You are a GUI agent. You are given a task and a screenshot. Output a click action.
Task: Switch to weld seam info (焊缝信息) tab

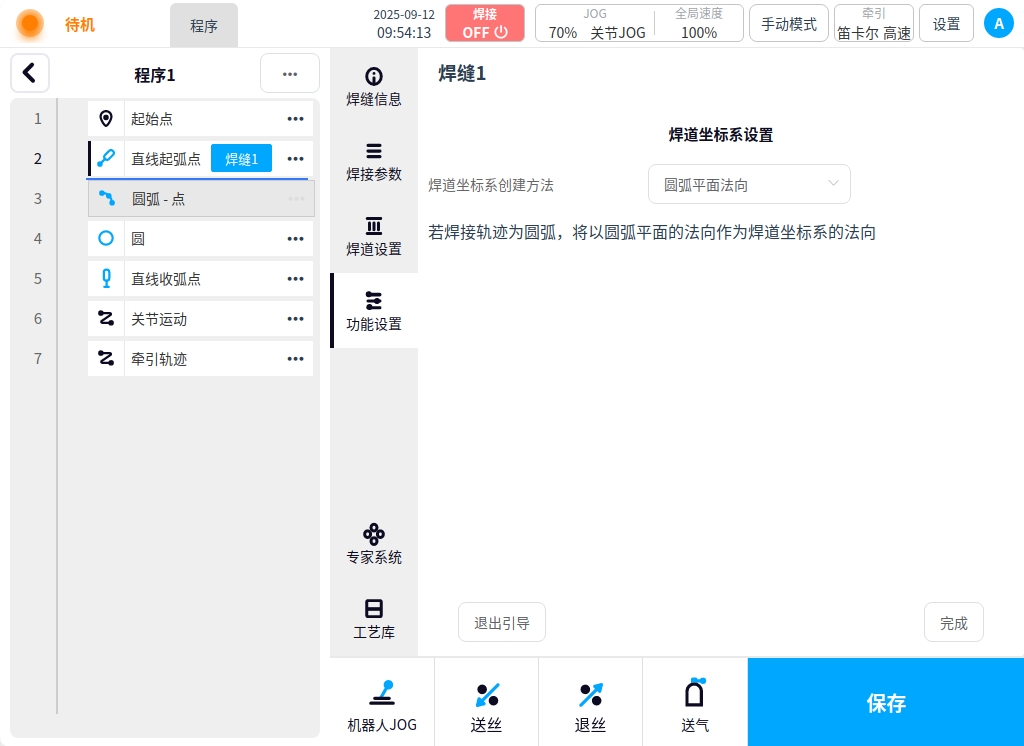374,86
